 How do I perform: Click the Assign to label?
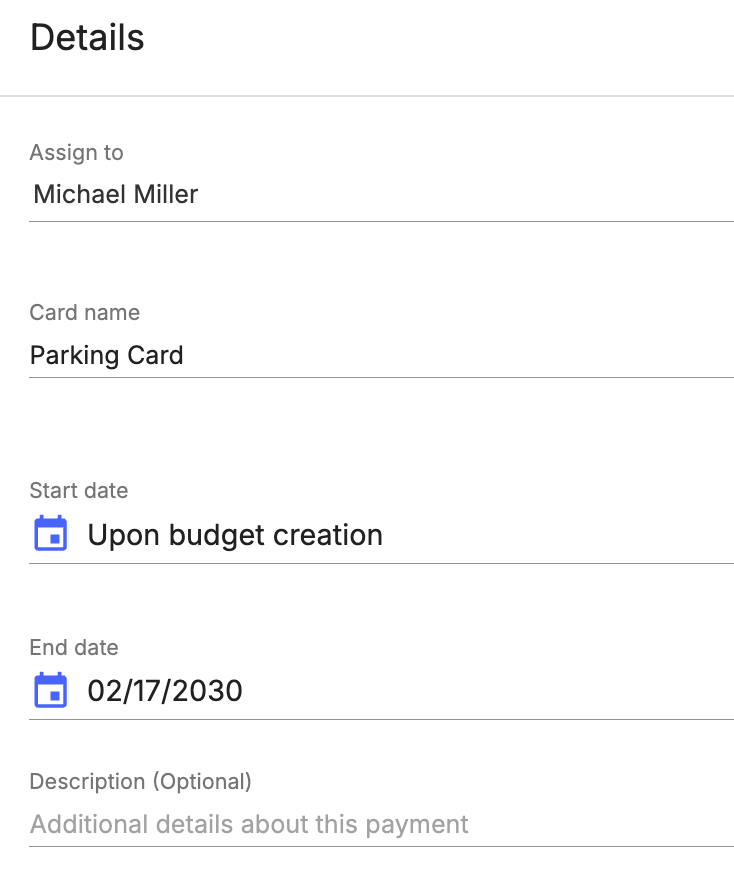pyautogui.click(x=76, y=153)
